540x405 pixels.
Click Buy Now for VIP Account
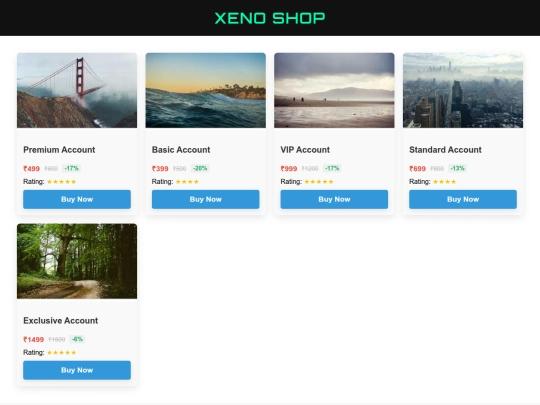click(334, 199)
